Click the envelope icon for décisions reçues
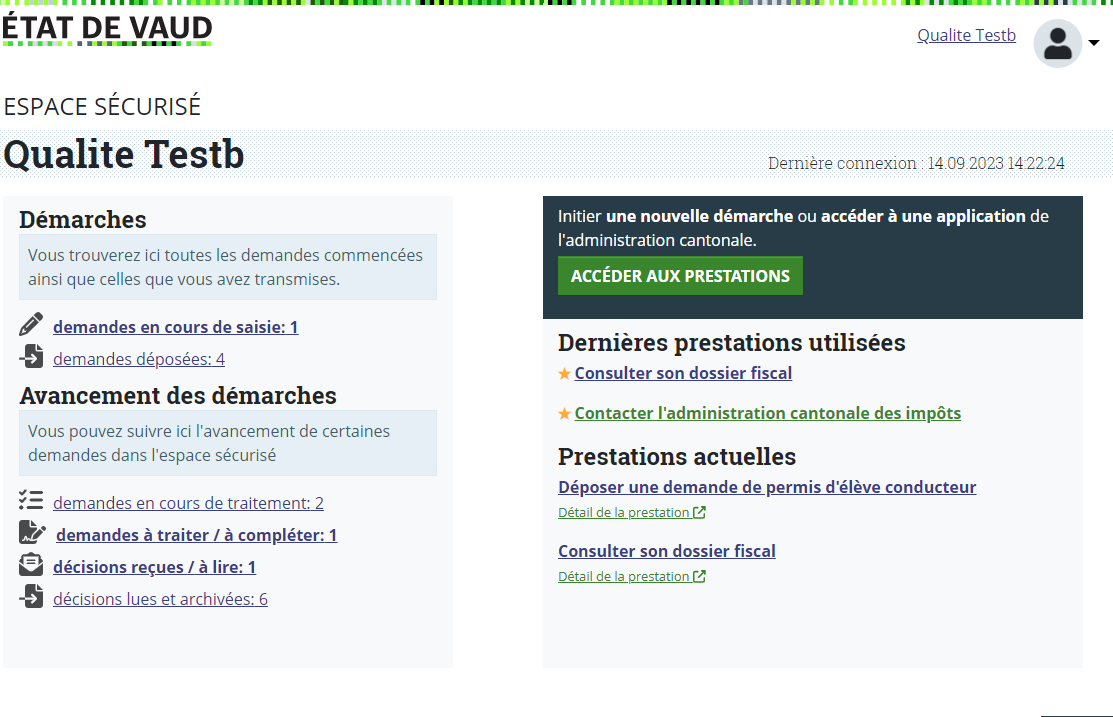The width and height of the screenshot is (1113, 717). coord(31,564)
